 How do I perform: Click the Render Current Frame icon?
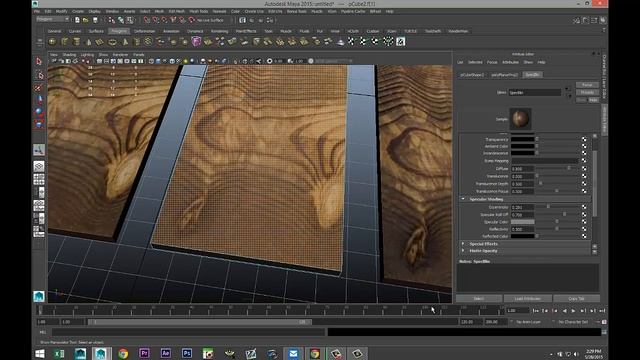(251, 20)
